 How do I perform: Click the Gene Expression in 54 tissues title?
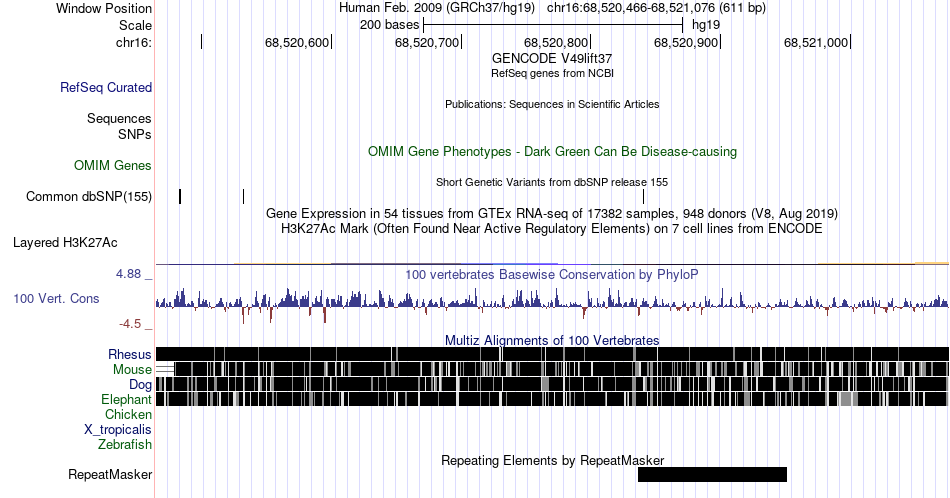point(552,213)
